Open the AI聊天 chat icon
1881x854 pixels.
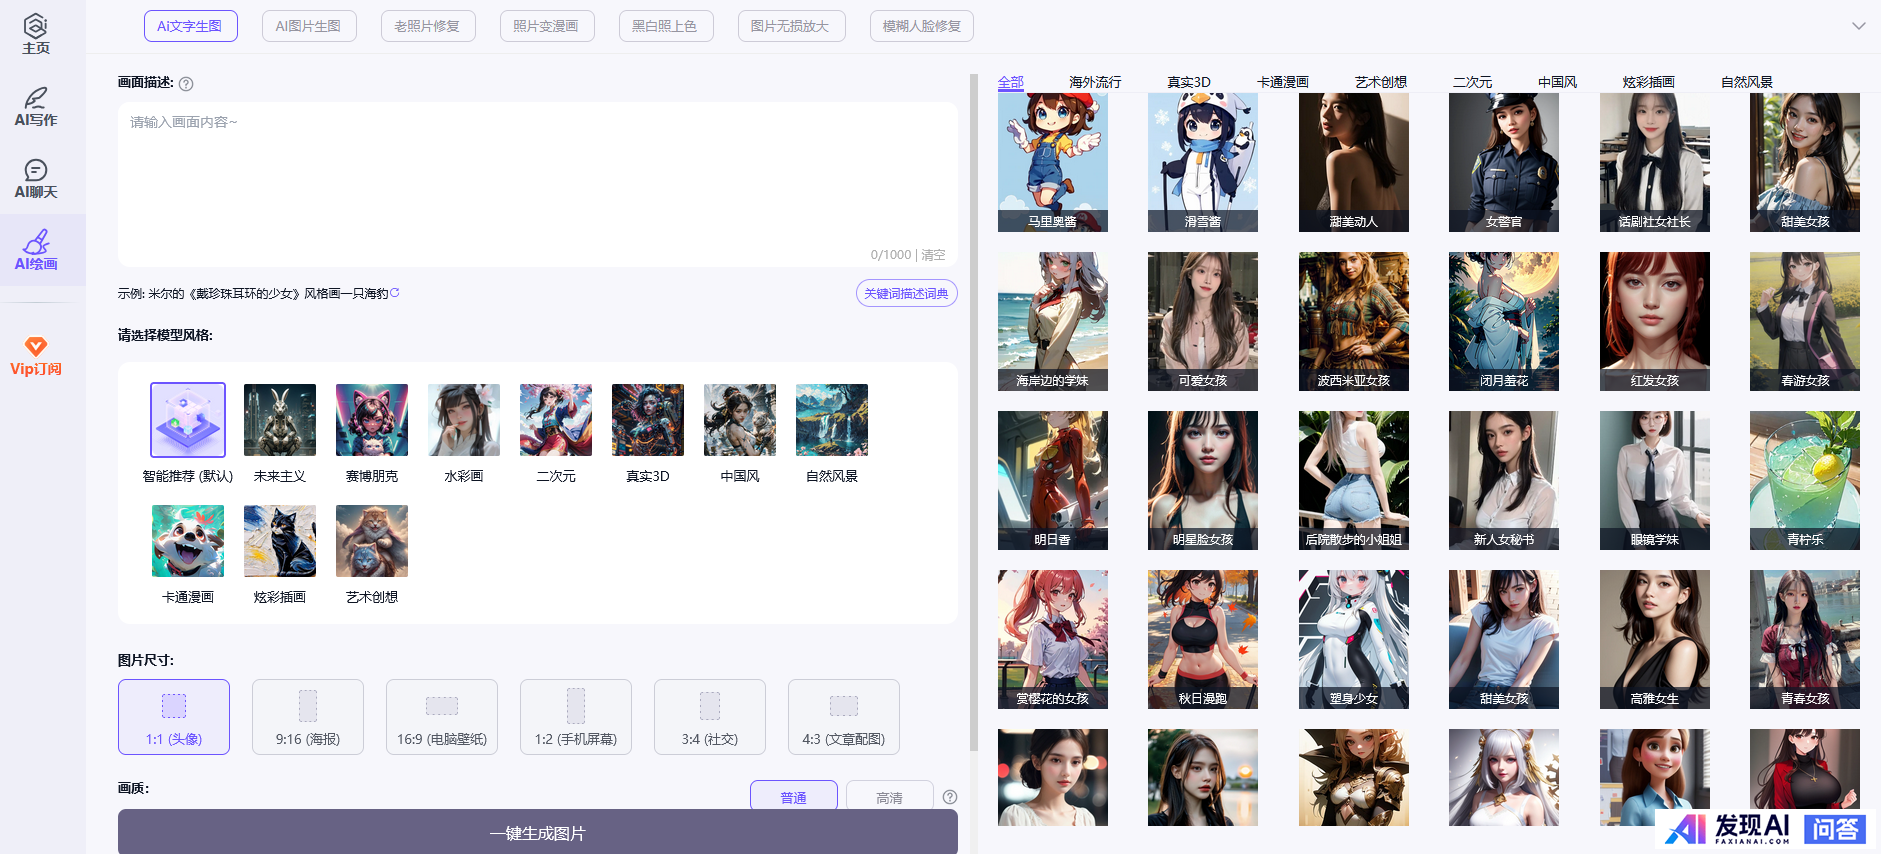coord(36,179)
